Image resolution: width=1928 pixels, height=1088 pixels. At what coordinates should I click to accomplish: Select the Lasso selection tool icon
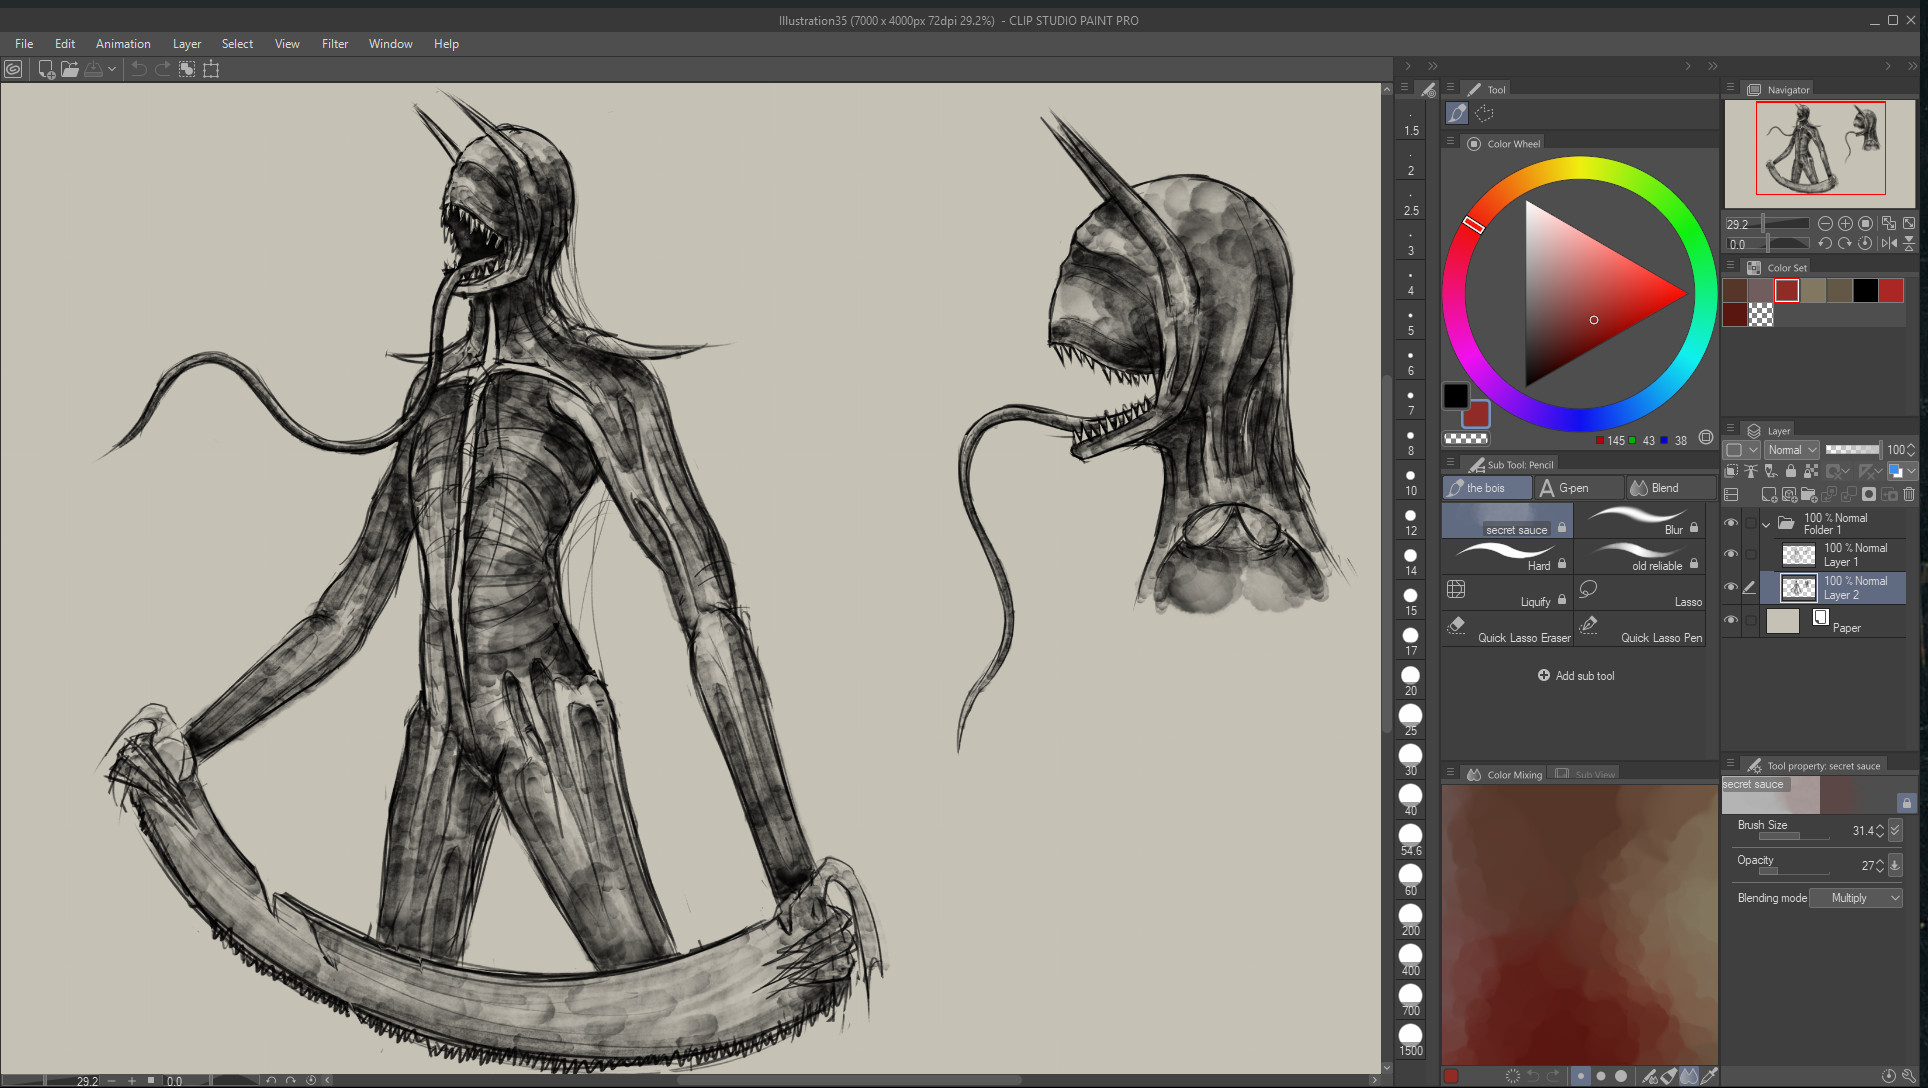(x=1485, y=114)
